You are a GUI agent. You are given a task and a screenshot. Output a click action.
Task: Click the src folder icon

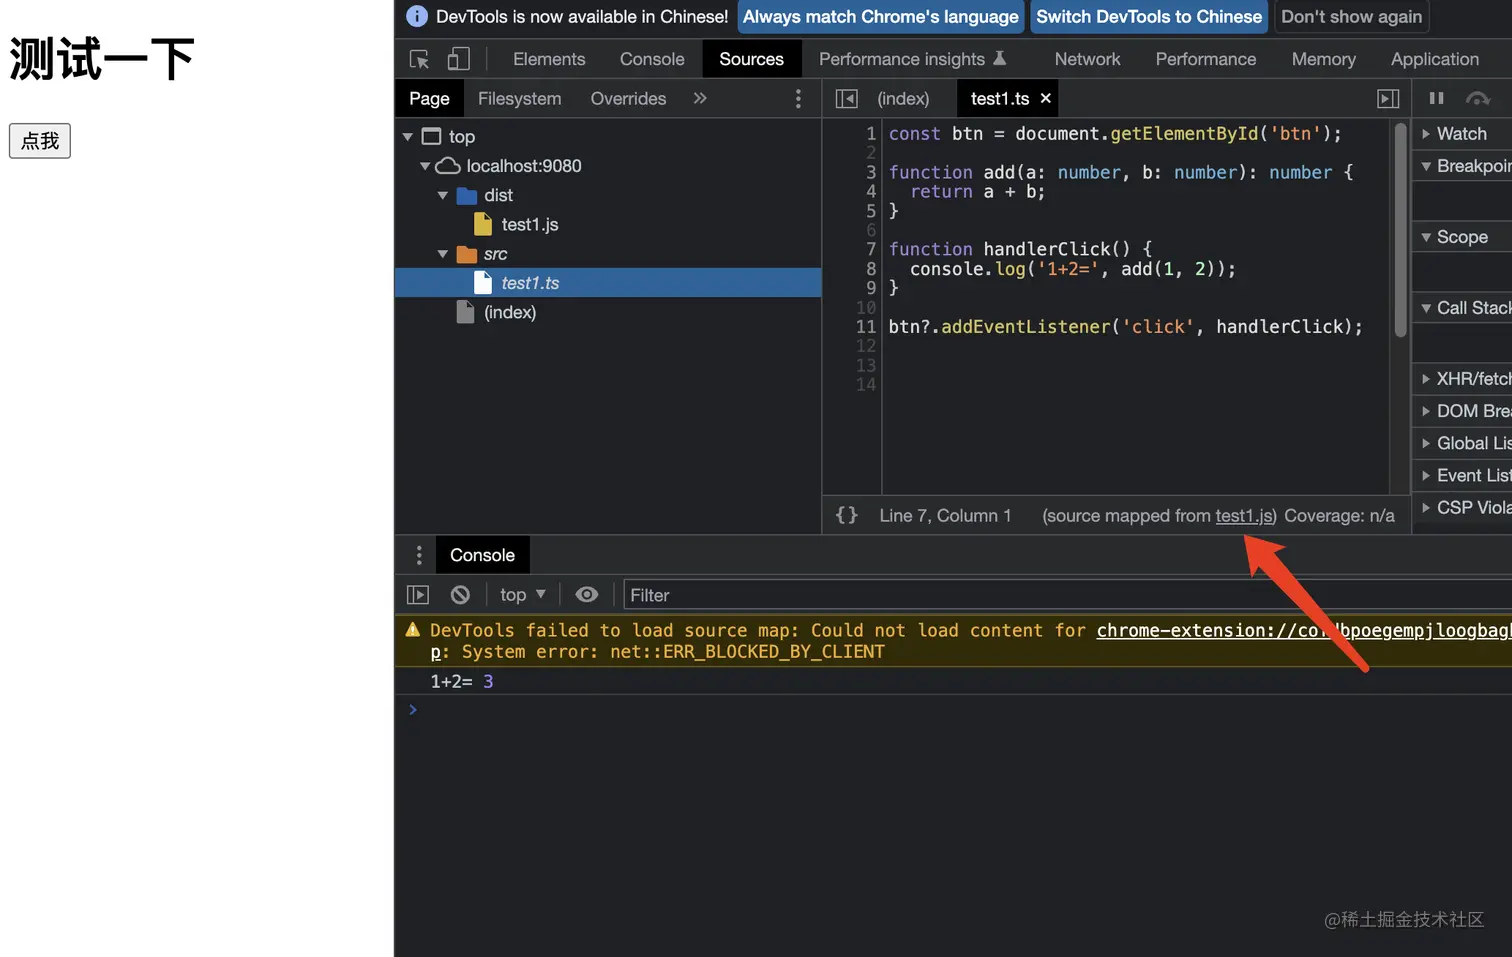(466, 254)
